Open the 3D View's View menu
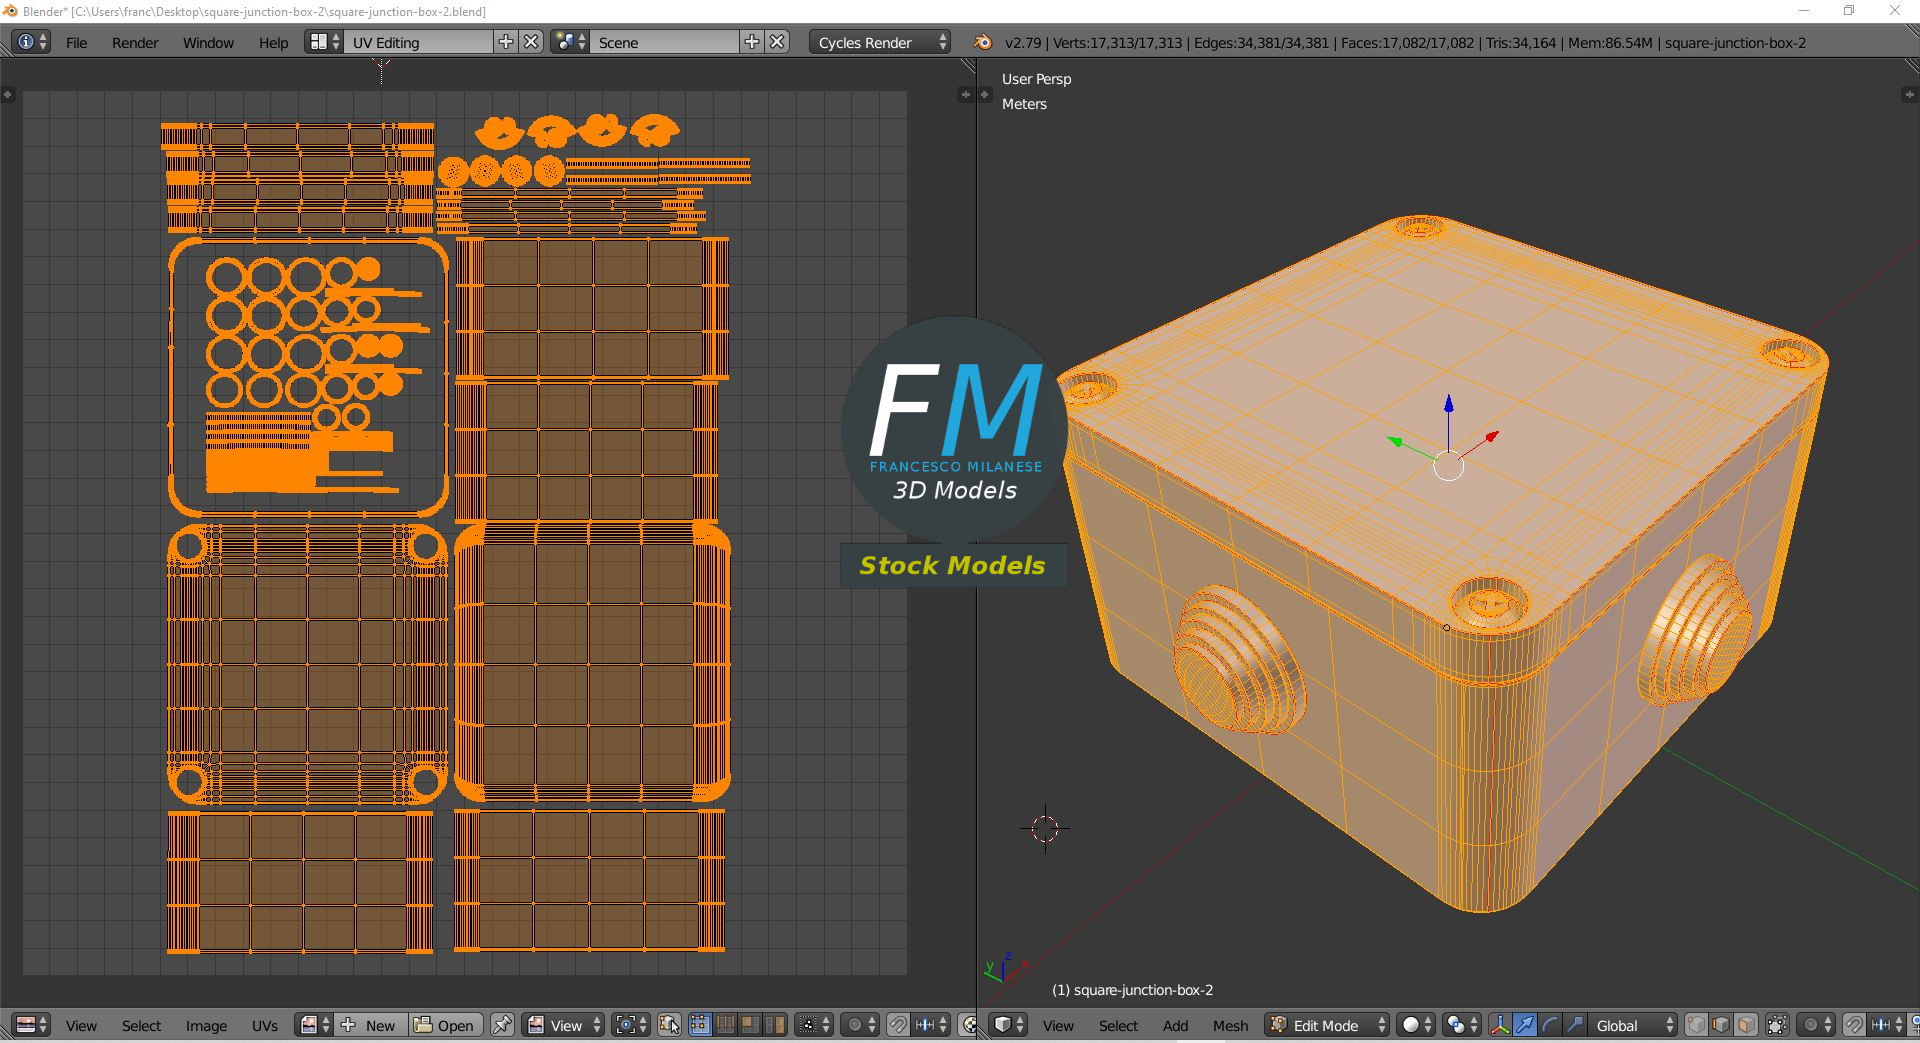The height and width of the screenshot is (1043, 1920). click(1058, 1025)
